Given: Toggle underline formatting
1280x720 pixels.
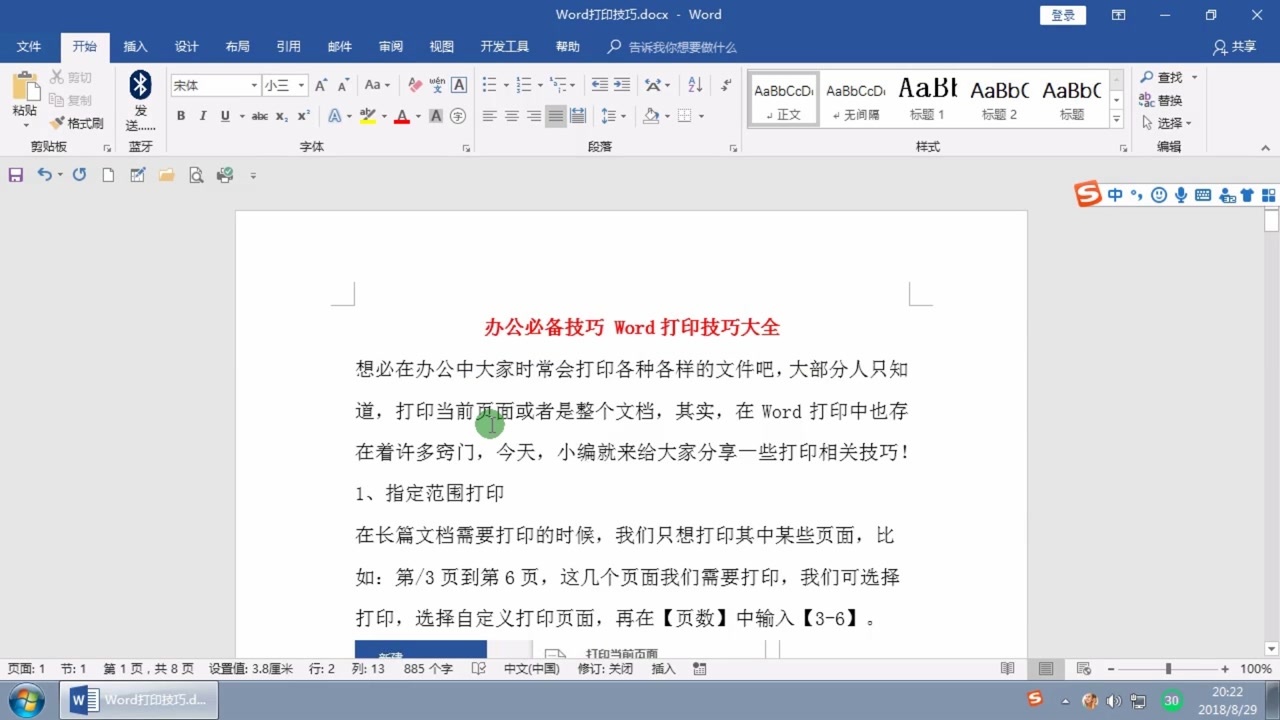Looking at the screenshot, I should pyautogui.click(x=225, y=116).
